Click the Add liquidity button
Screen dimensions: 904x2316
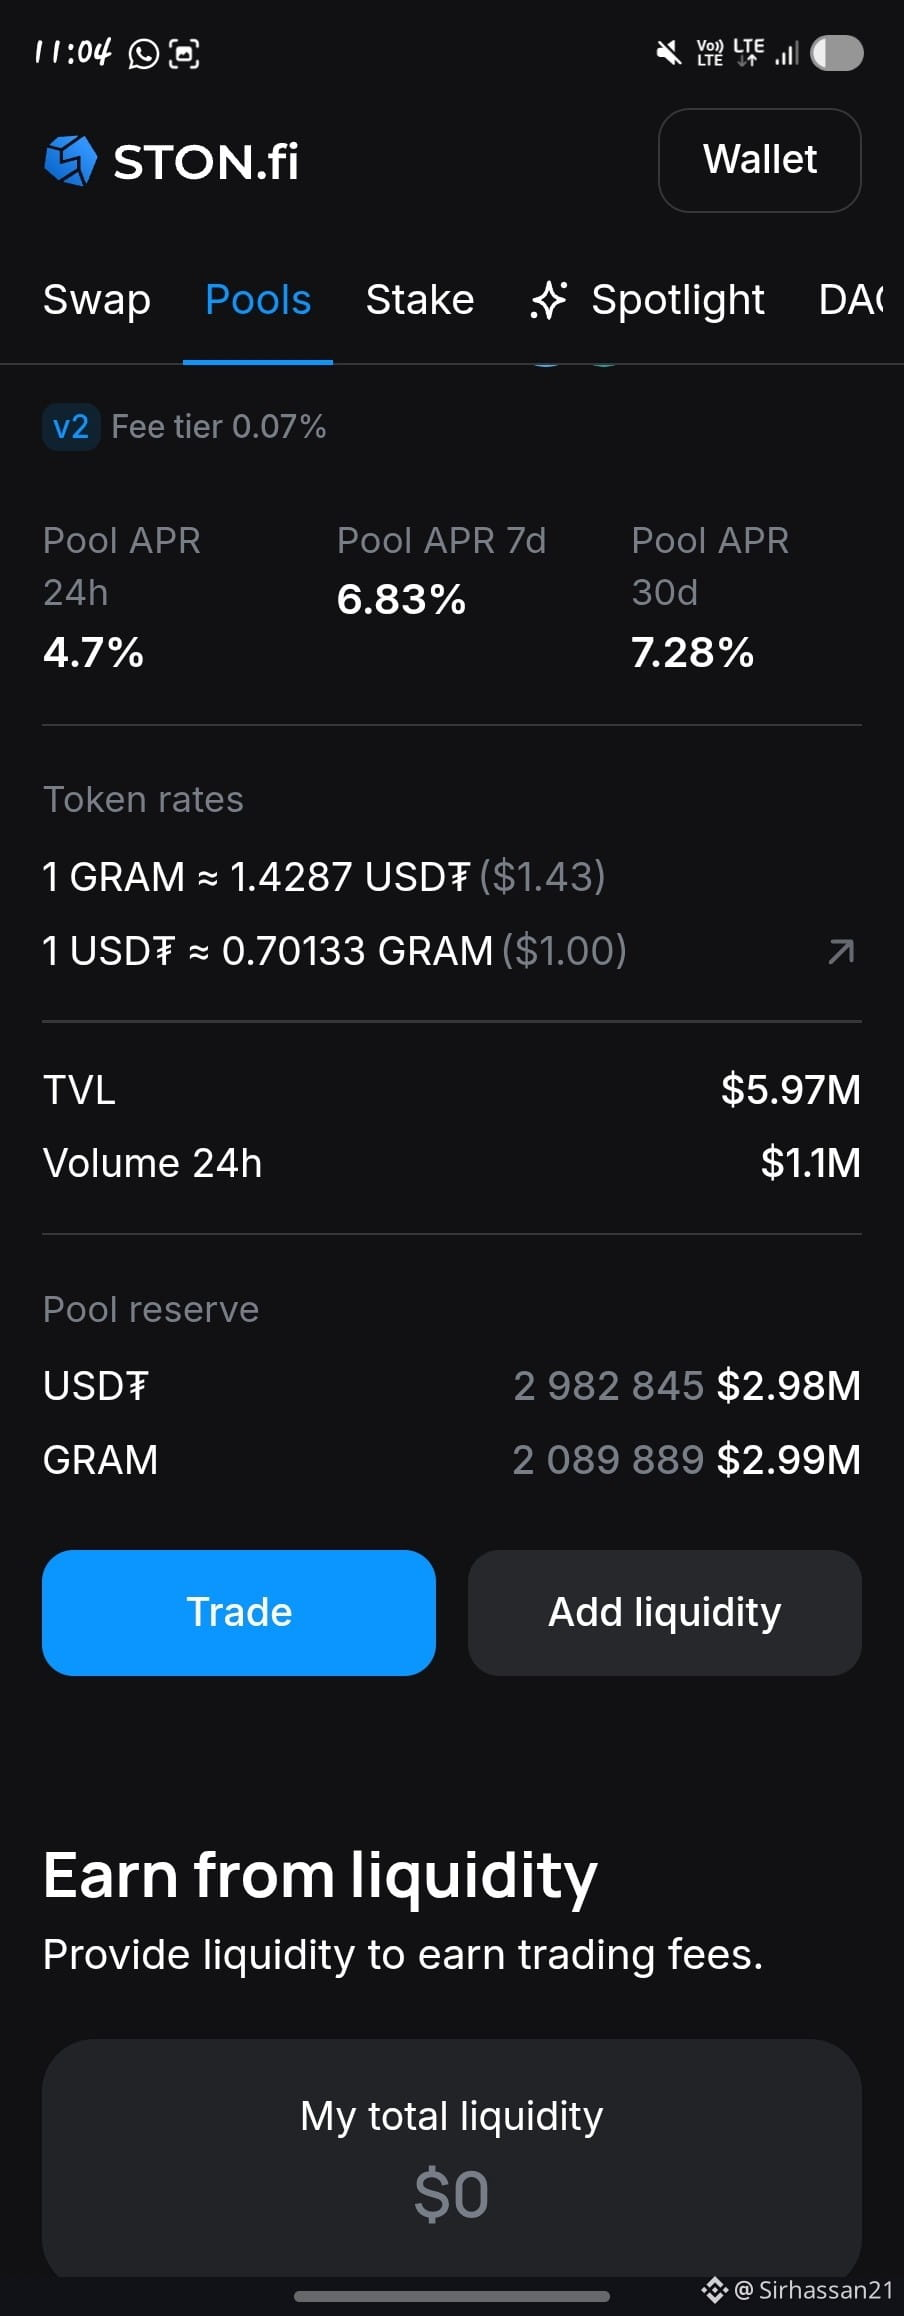(x=665, y=1612)
